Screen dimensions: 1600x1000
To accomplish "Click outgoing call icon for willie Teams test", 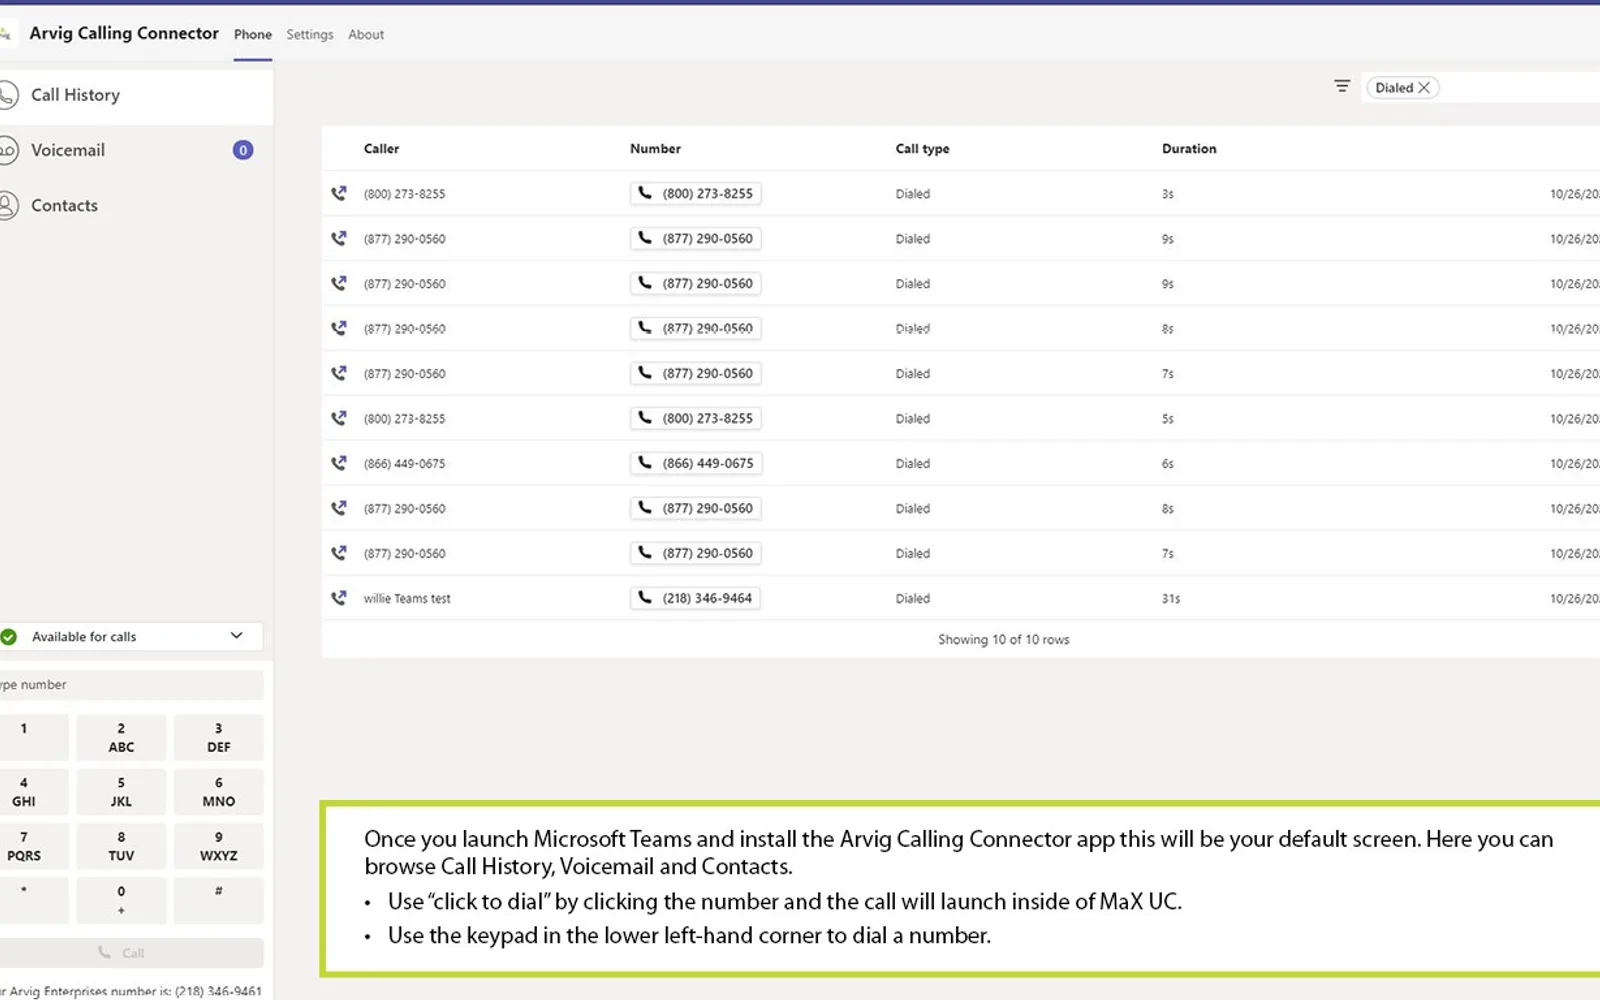I will 339,598.
